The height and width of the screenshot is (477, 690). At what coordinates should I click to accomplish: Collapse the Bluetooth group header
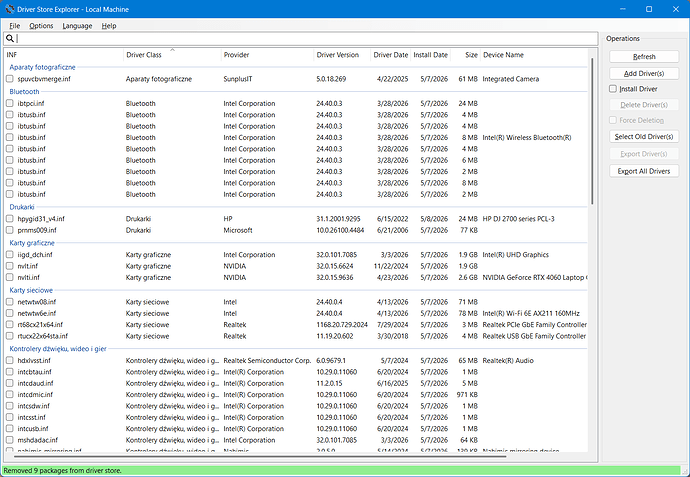(24, 92)
